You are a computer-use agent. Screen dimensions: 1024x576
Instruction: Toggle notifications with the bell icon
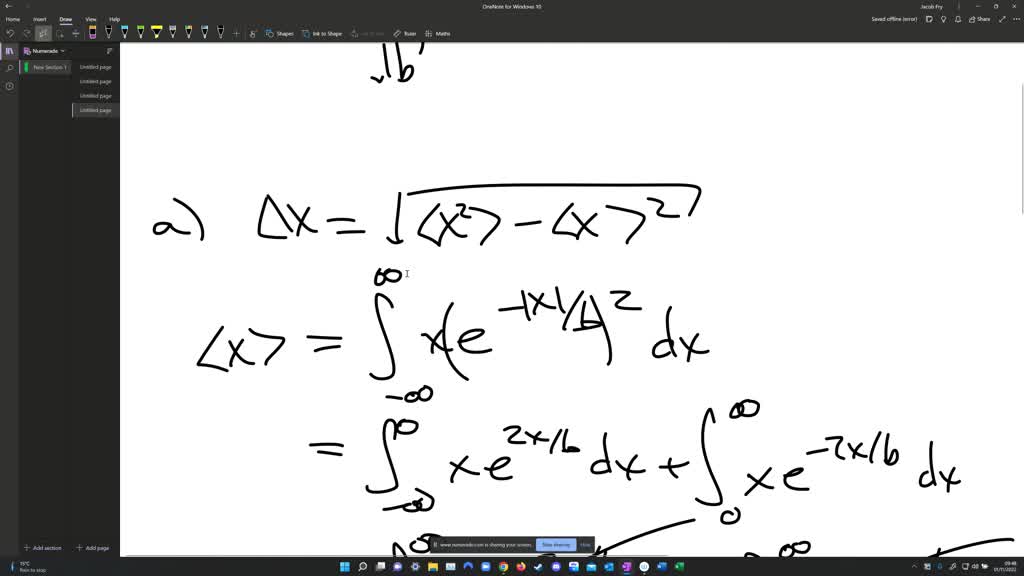(957, 19)
